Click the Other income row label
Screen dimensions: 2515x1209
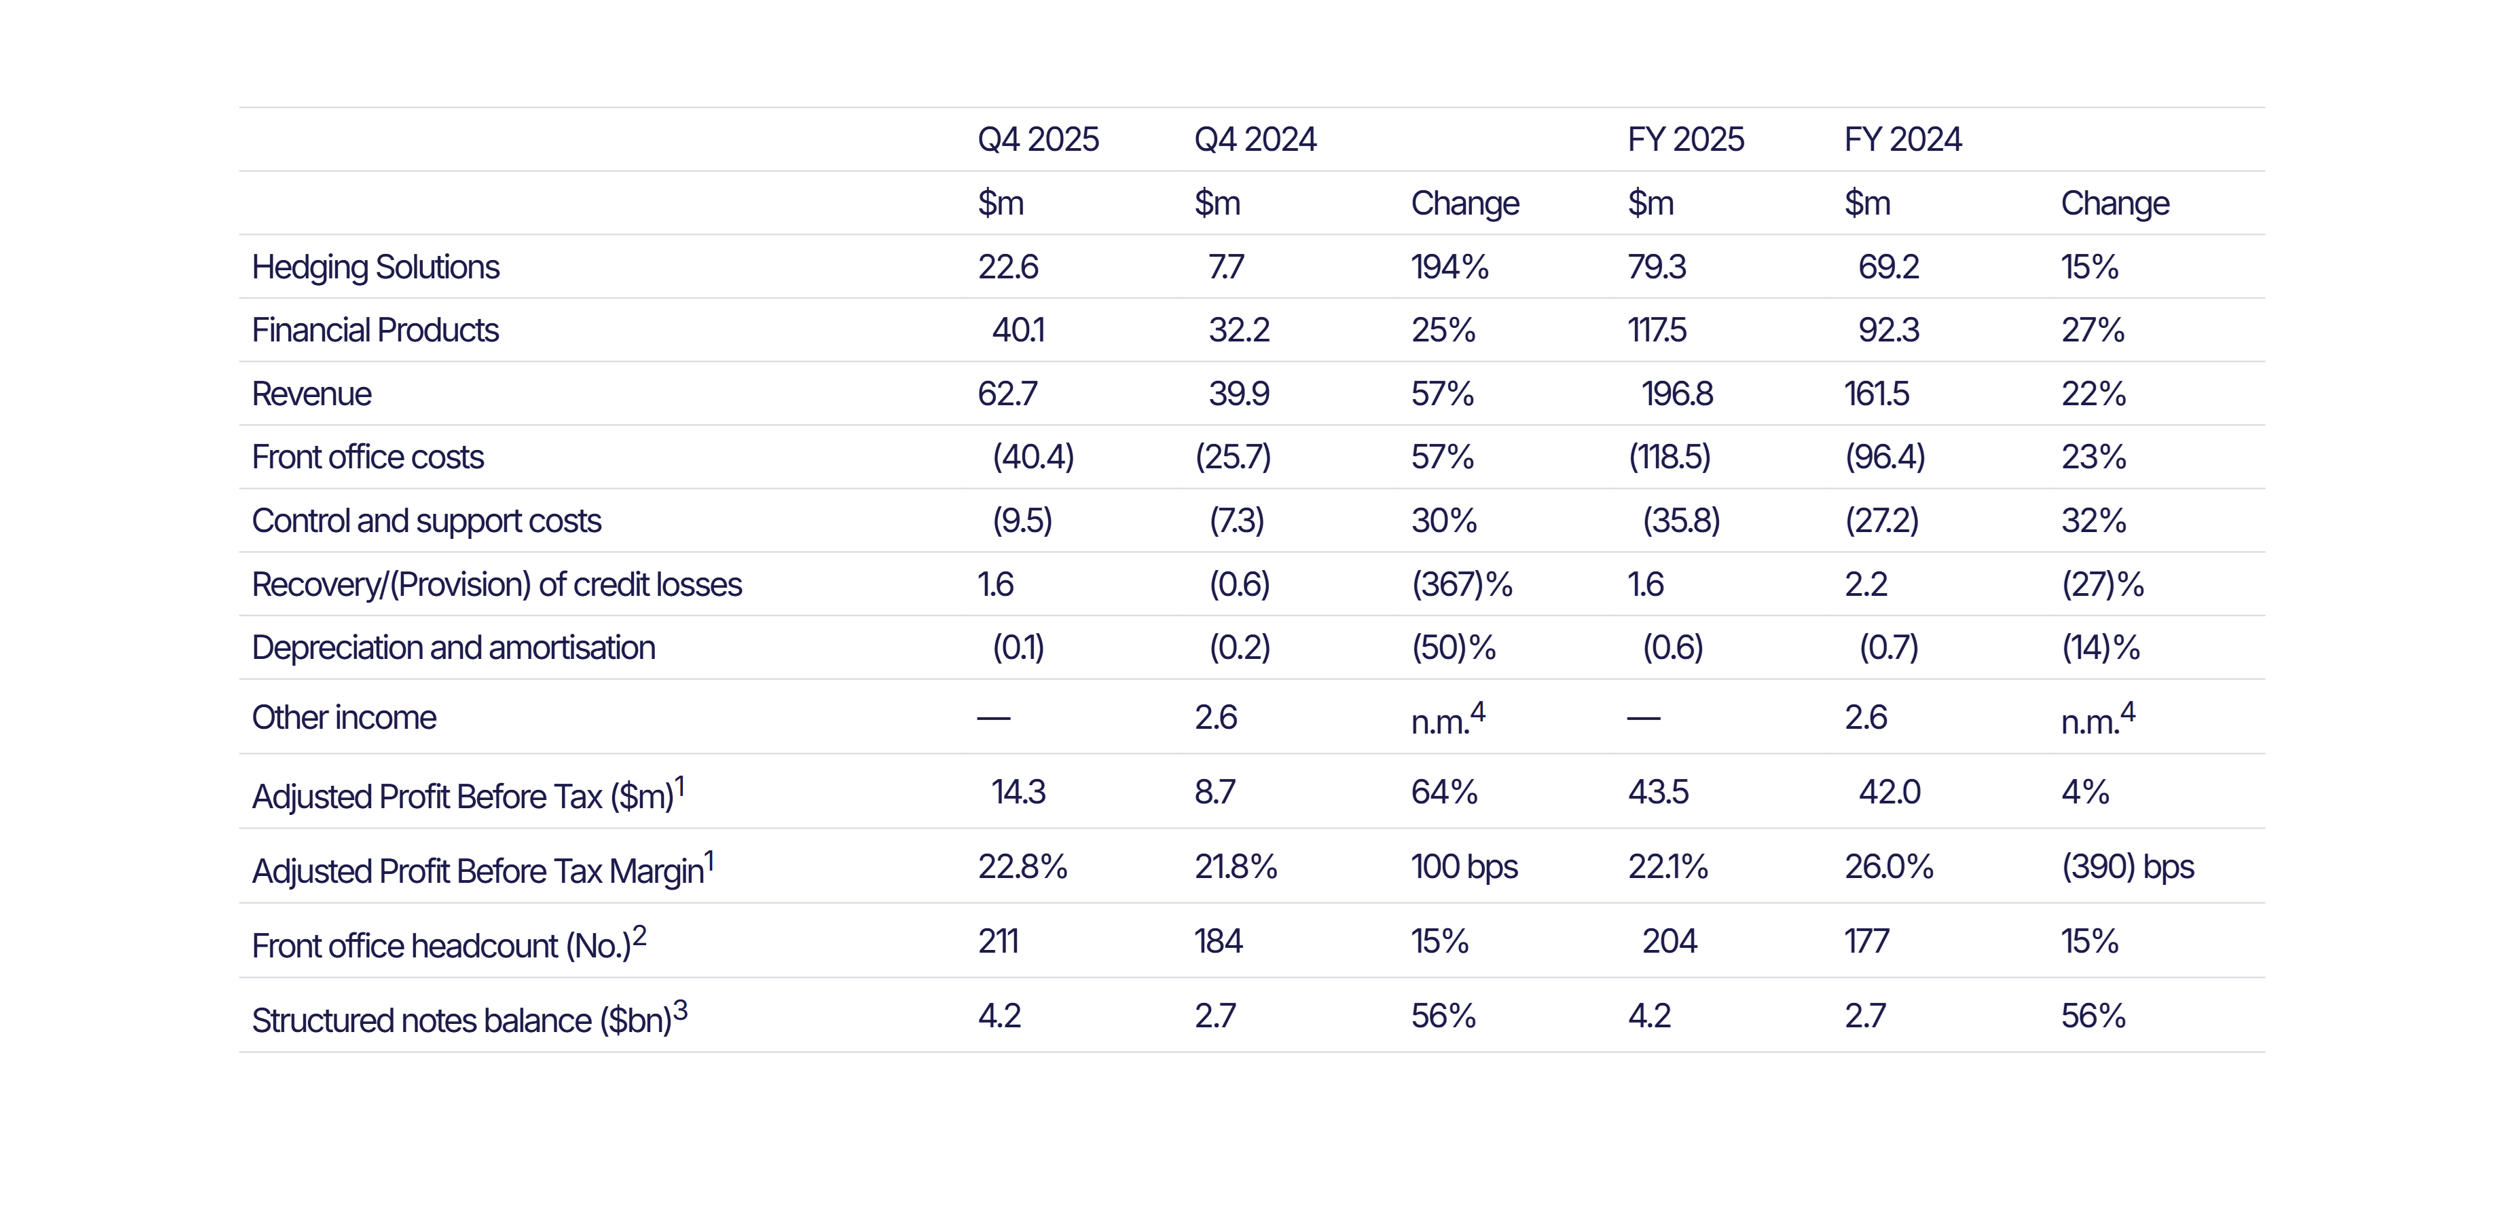pos(343,718)
